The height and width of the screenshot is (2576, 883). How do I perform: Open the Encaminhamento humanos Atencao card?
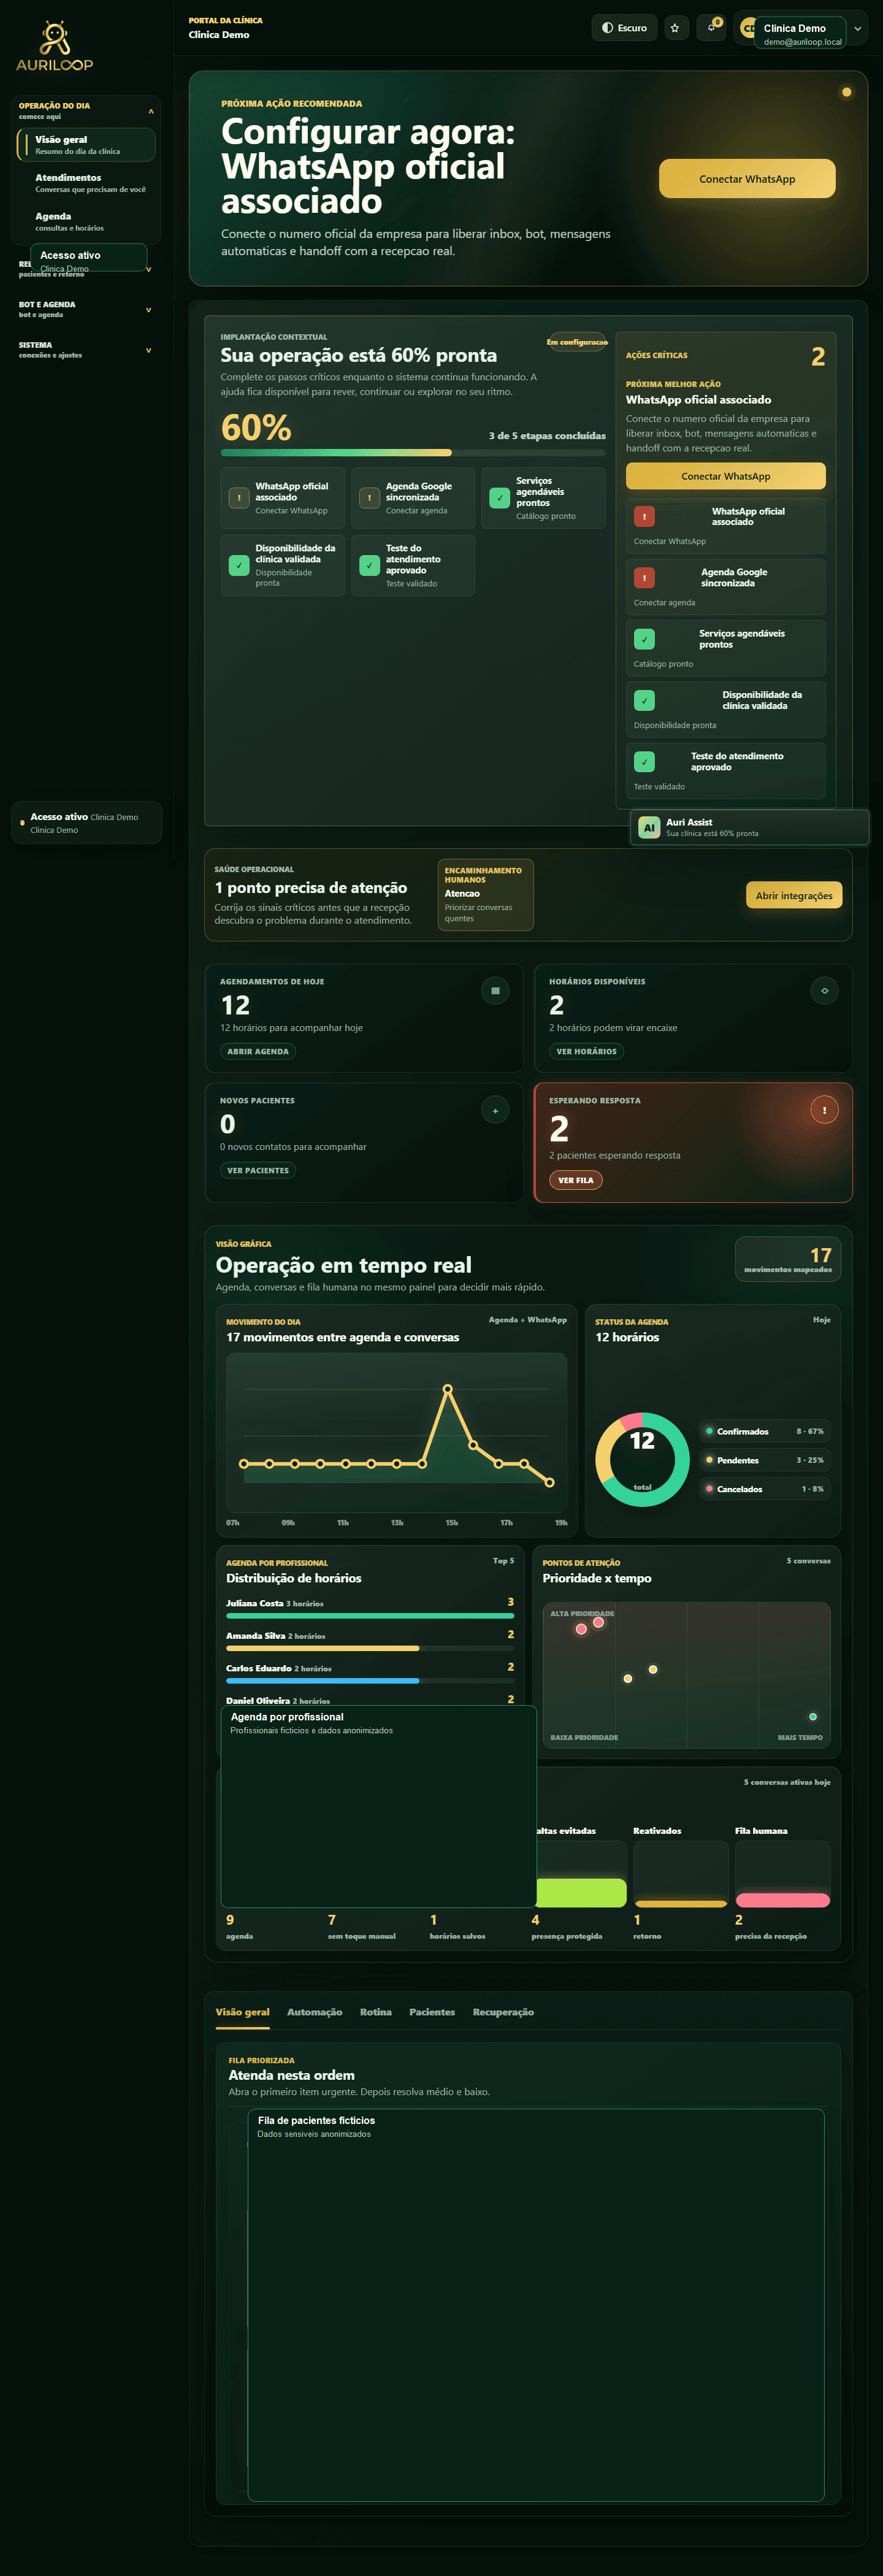tap(485, 894)
